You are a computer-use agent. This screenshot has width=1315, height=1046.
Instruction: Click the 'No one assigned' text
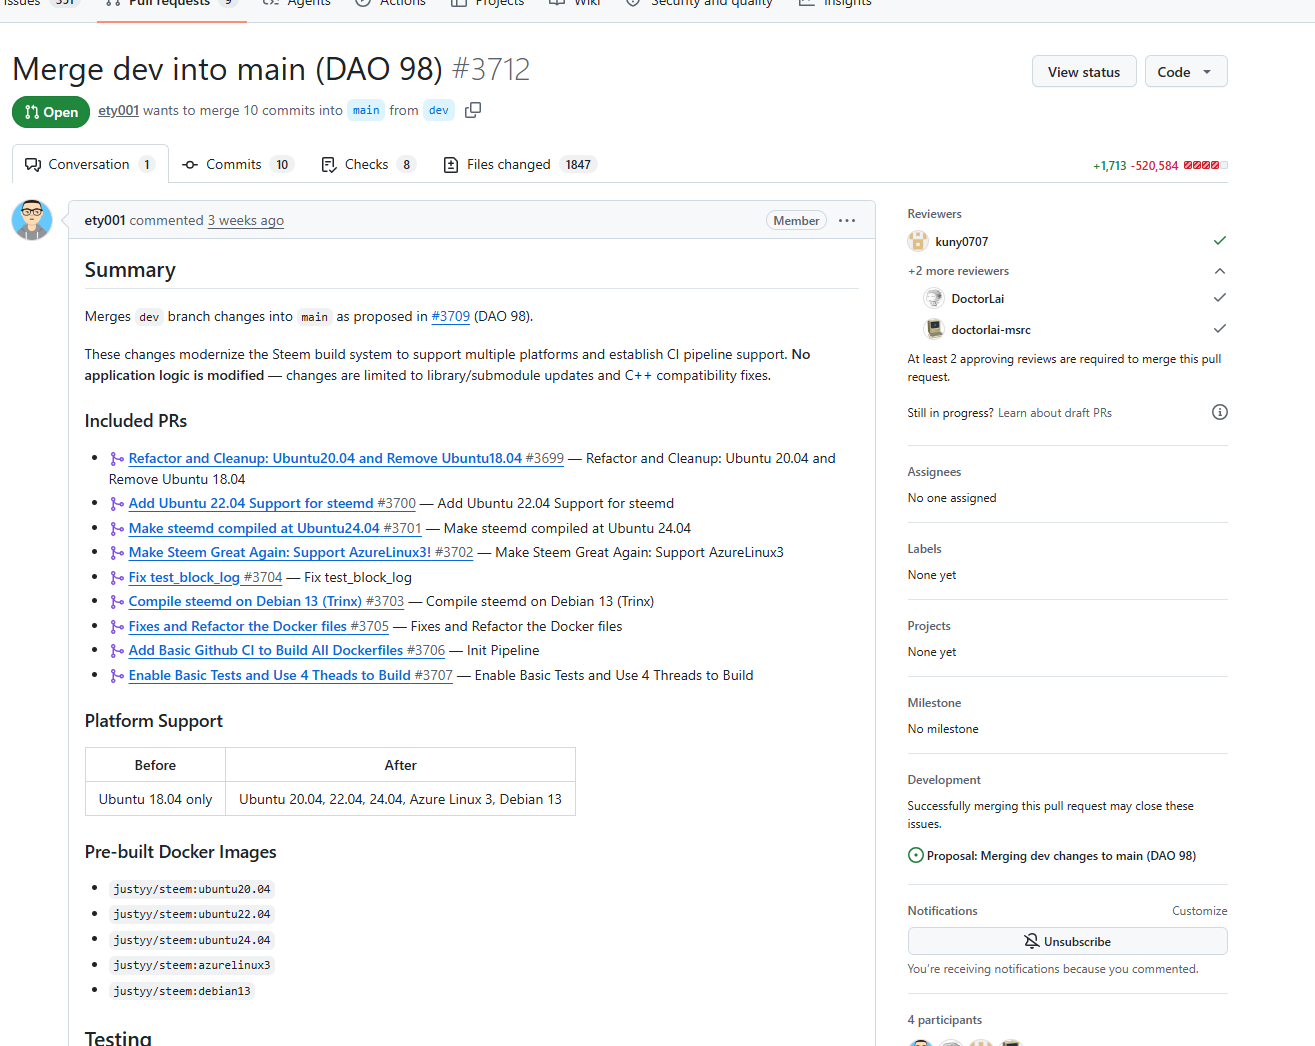pyautogui.click(x=952, y=498)
